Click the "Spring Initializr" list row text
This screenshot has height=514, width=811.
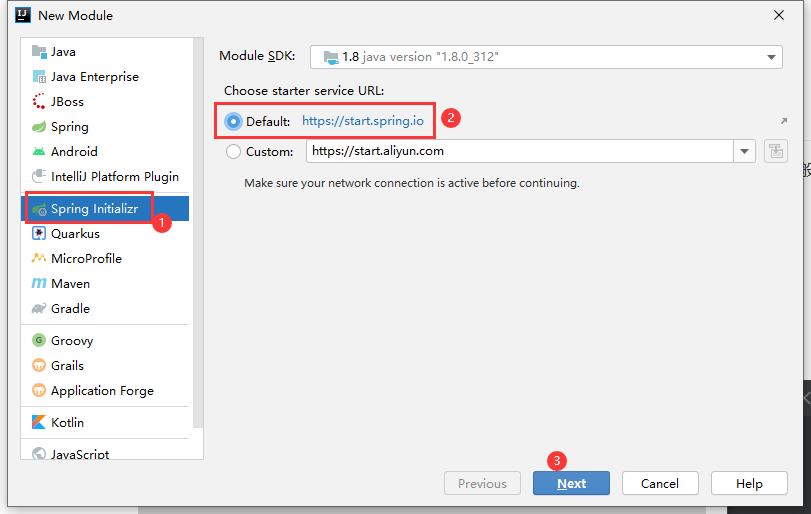coord(95,209)
